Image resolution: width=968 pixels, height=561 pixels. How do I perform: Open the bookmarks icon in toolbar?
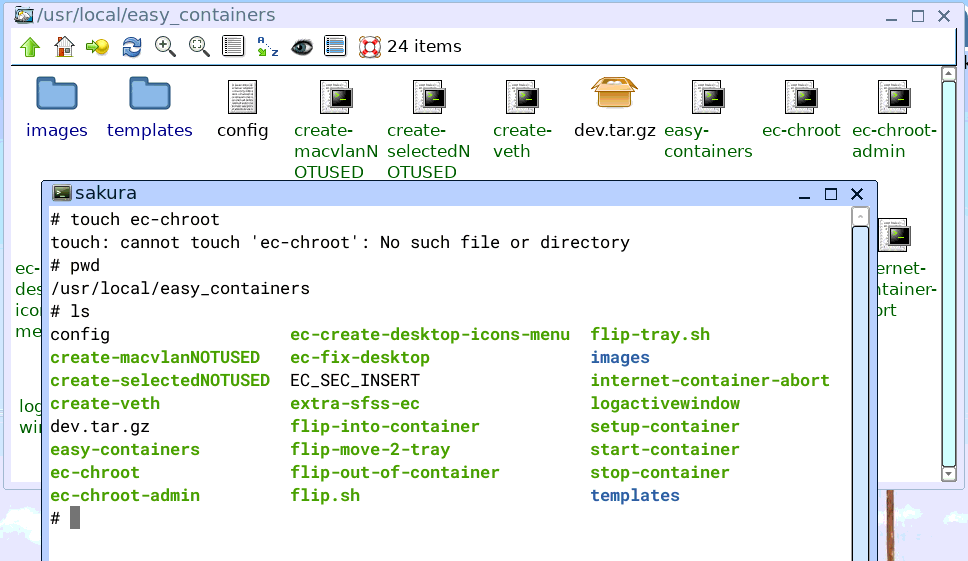[98, 47]
